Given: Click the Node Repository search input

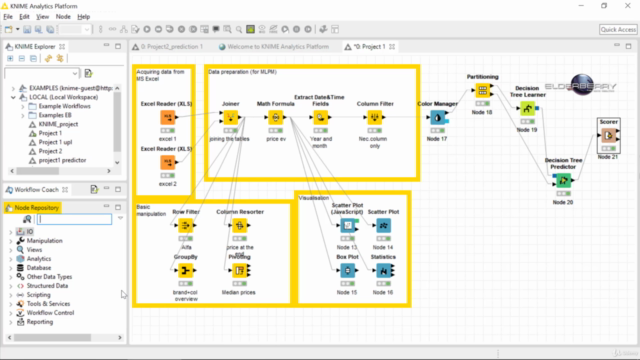Looking at the screenshot, I should point(74,219).
